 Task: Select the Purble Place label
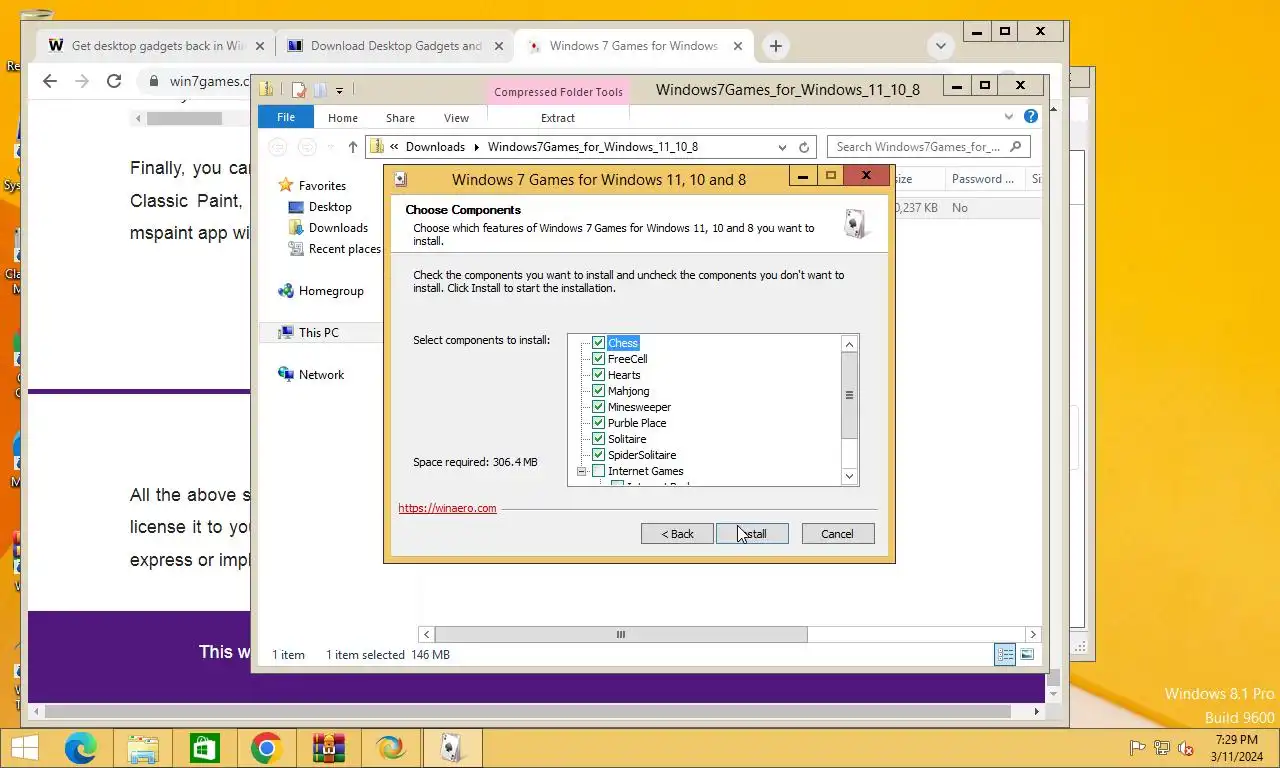[637, 423]
